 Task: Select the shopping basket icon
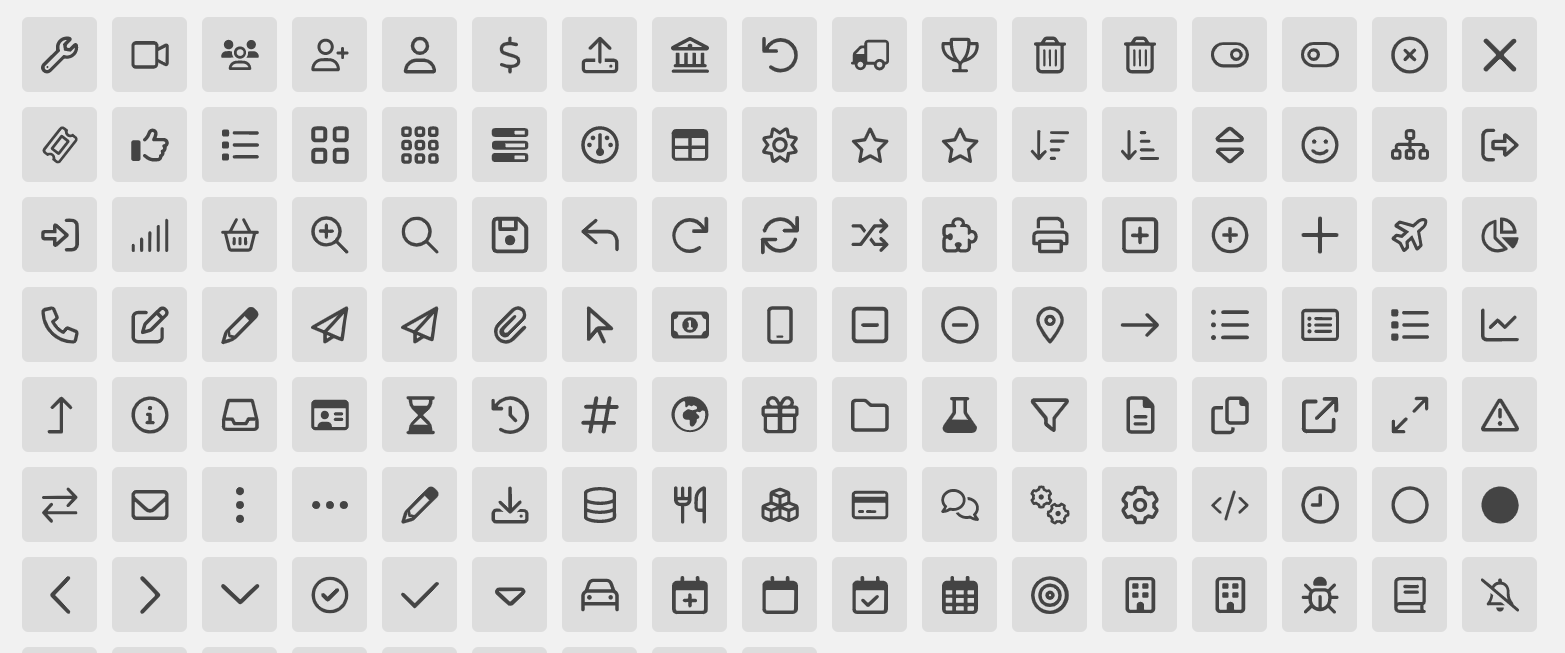pos(240,235)
